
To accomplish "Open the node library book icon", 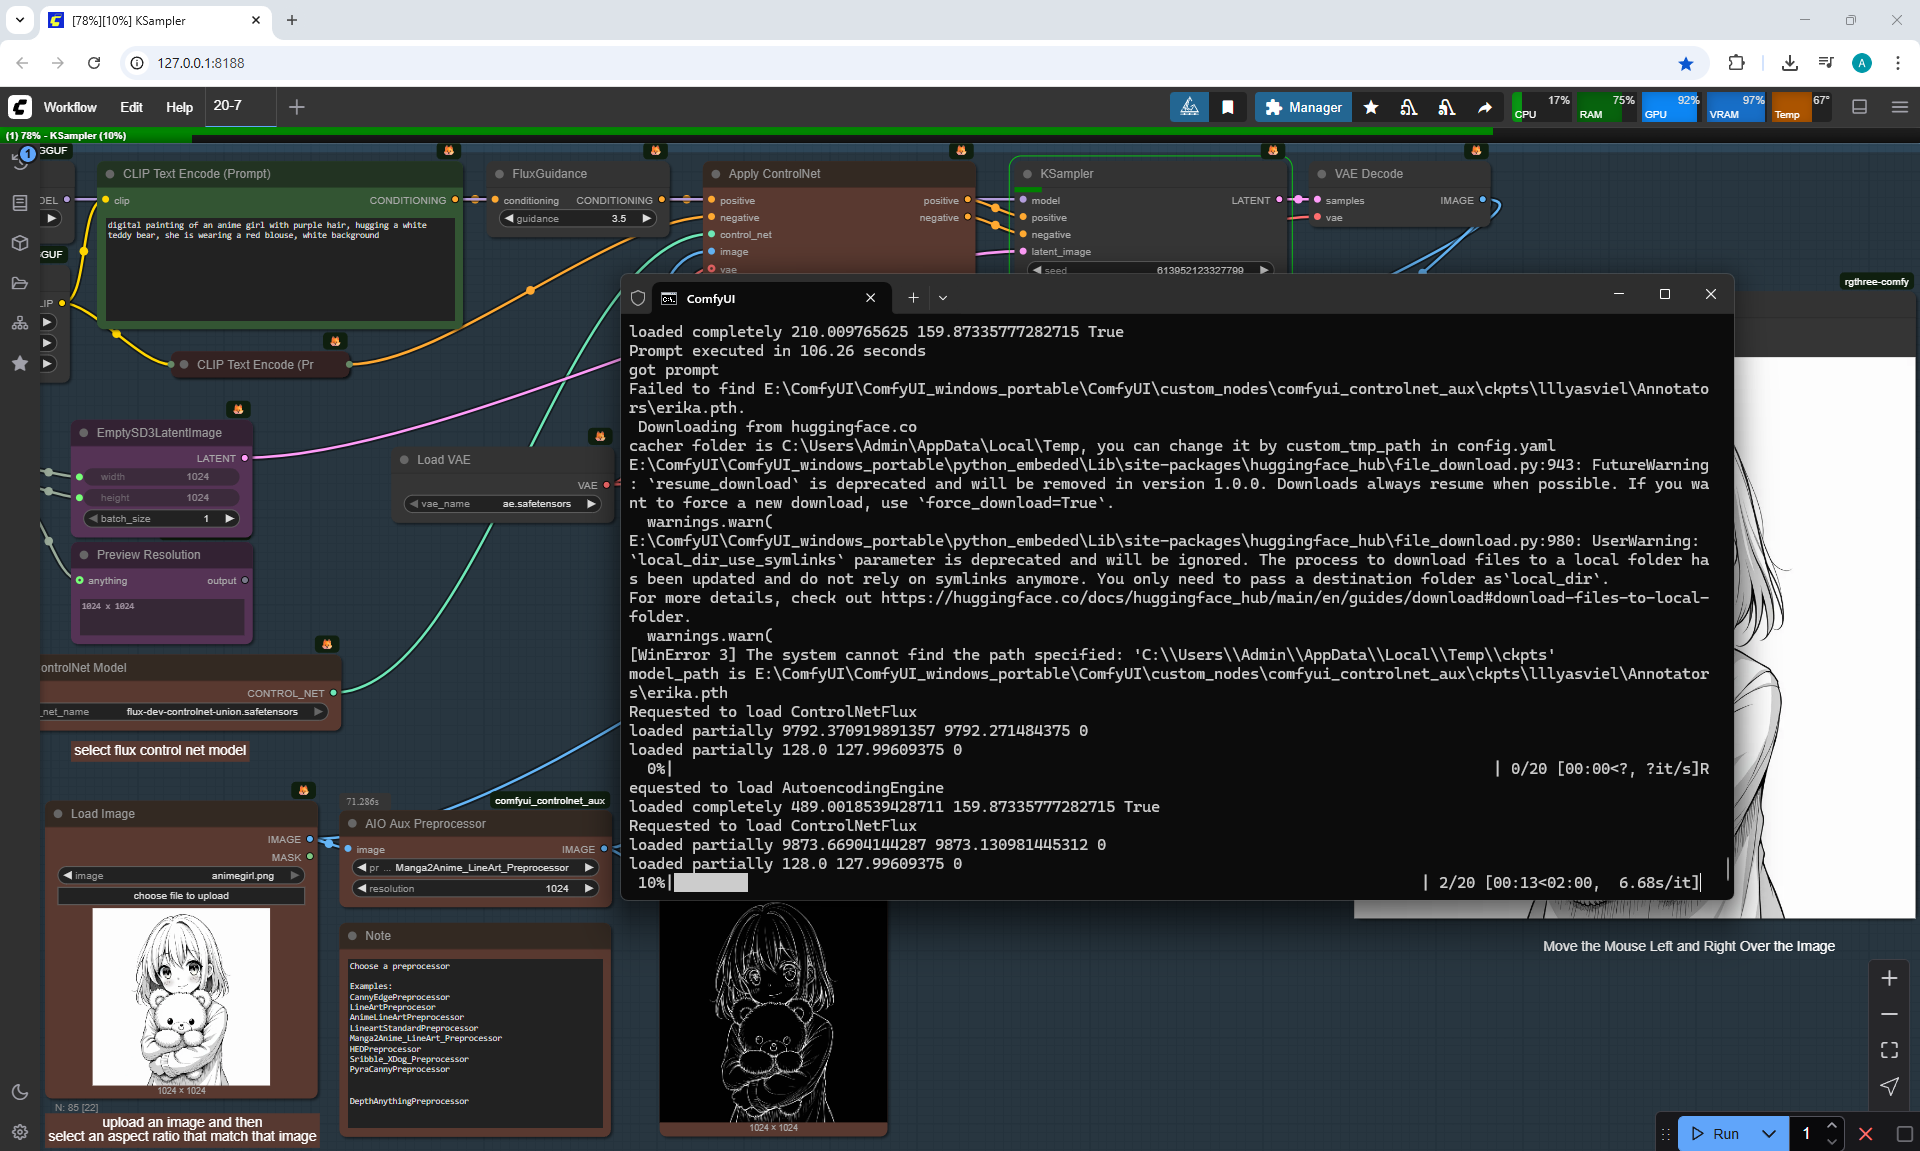I will 20,203.
